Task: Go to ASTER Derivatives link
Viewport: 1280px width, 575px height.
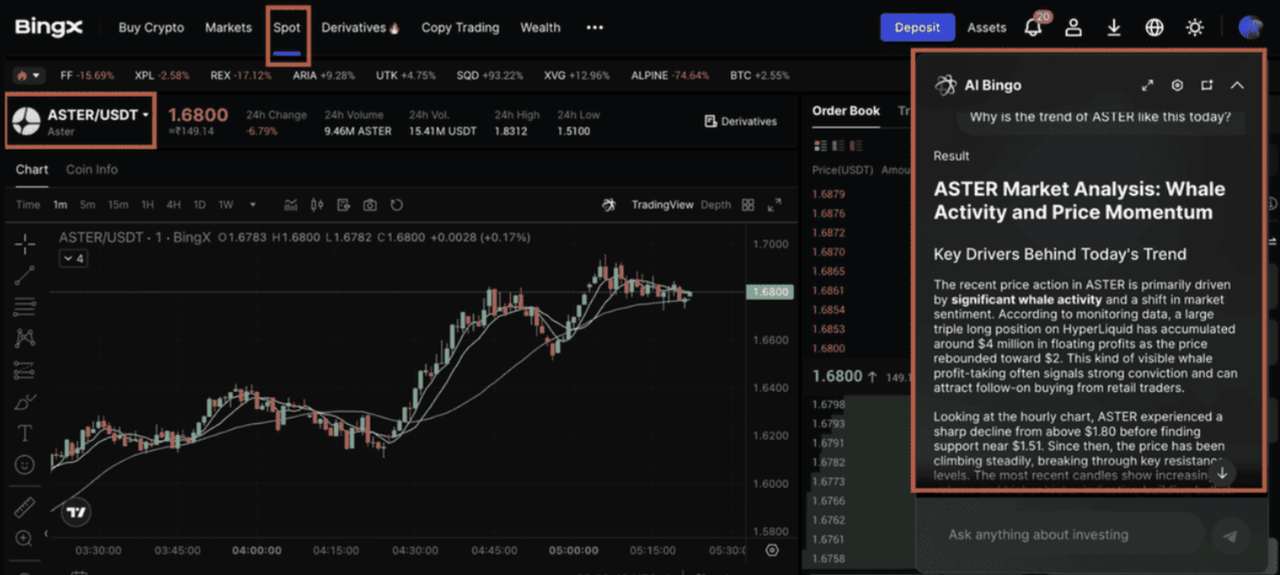Action: (x=740, y=121)
